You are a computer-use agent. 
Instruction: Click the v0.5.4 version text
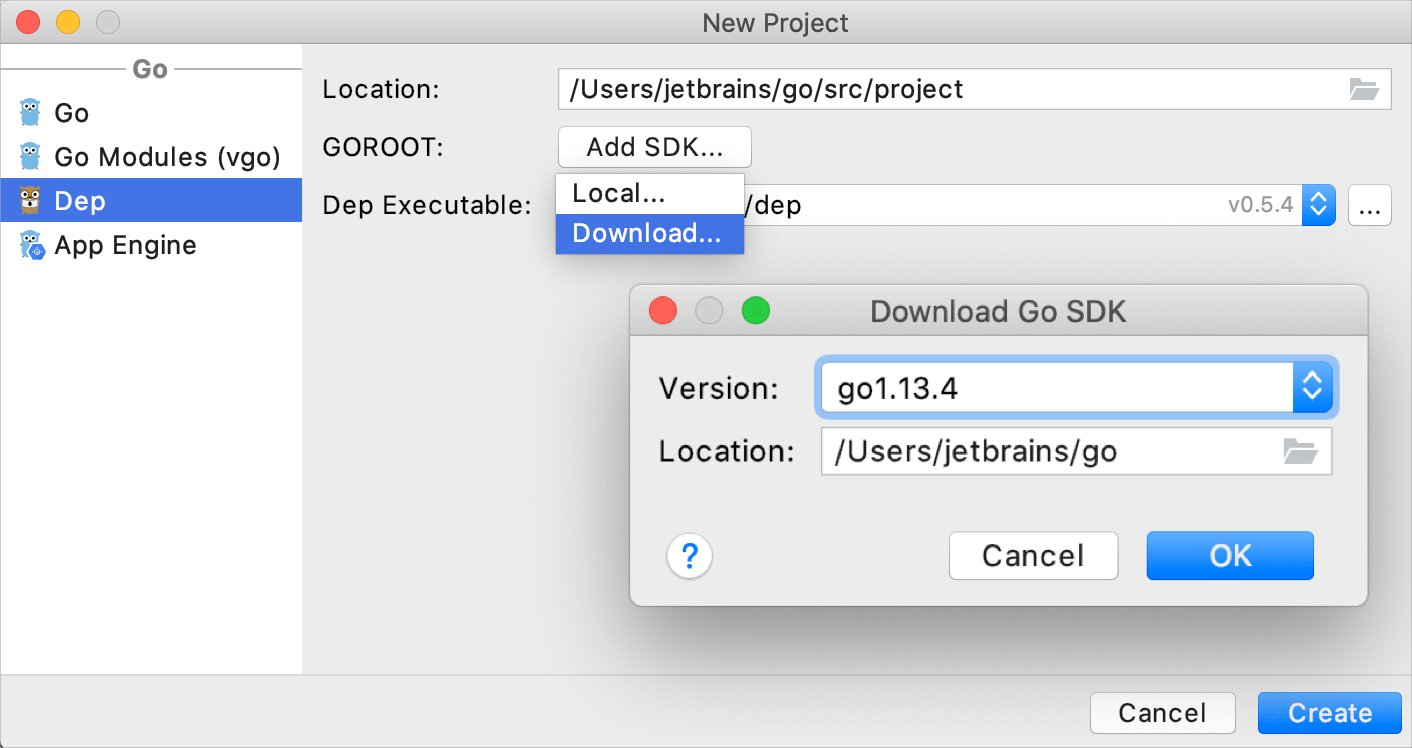[1260, 206]
